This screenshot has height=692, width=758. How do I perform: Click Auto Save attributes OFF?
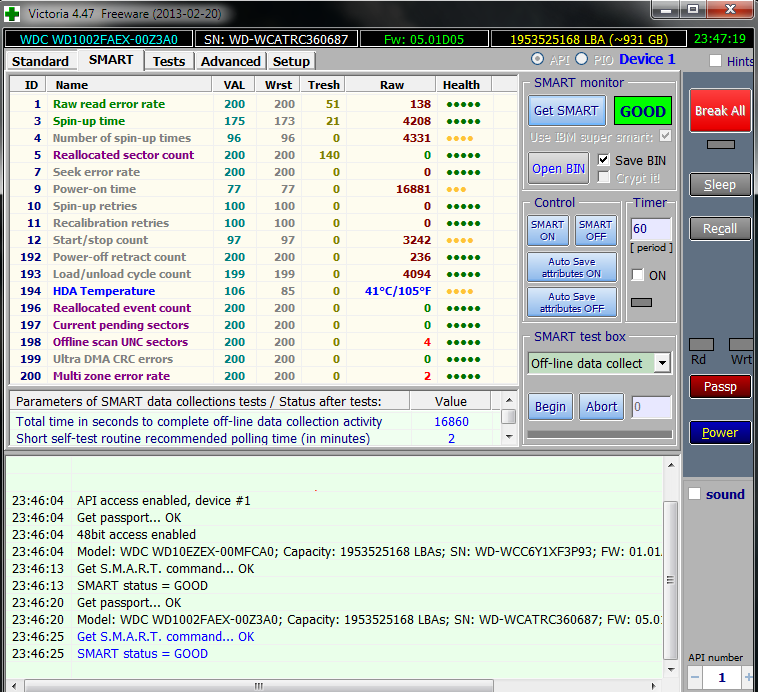(x=572, y=302)
